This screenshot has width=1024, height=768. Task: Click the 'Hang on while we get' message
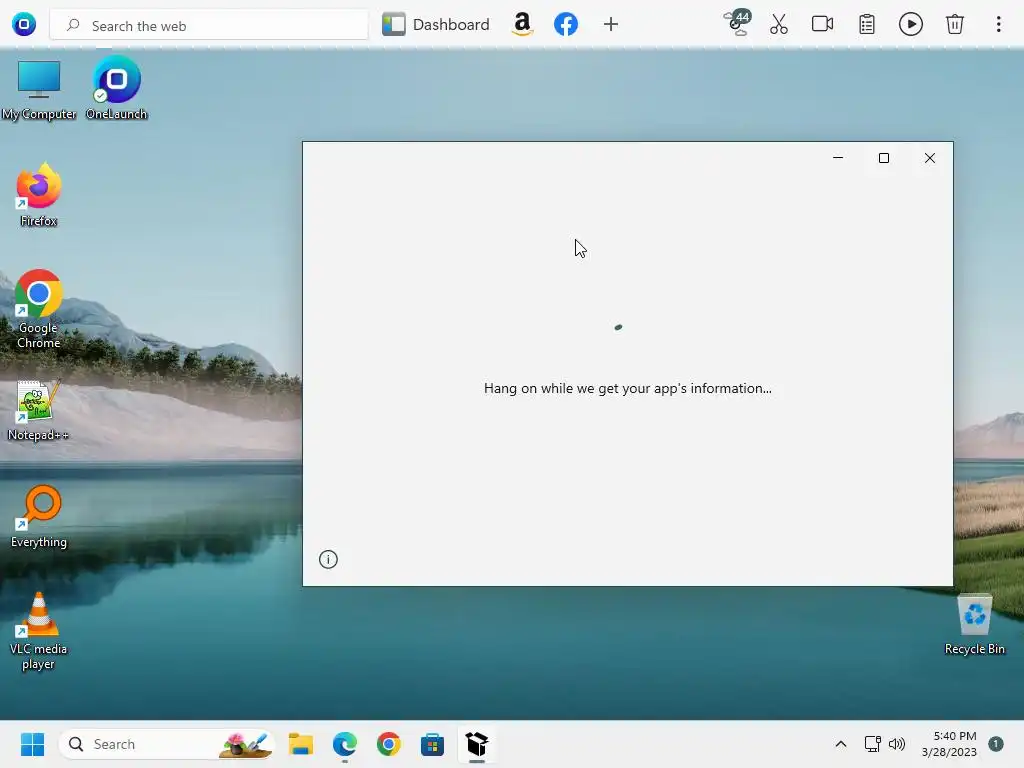[x=628, y=389]
